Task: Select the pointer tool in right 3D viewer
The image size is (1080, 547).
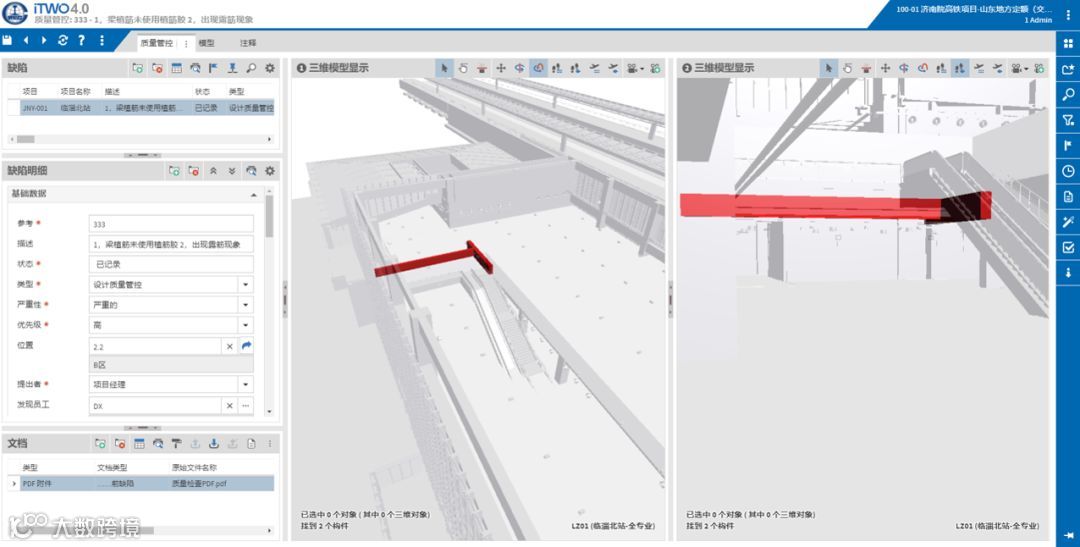Action: (x=829, y=68)
